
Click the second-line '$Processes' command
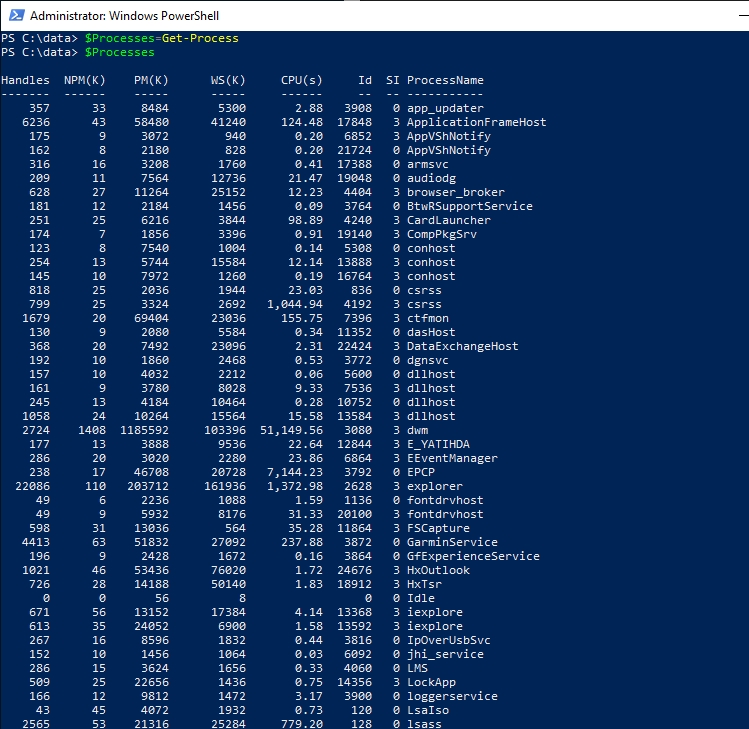(x=119, y=52)
